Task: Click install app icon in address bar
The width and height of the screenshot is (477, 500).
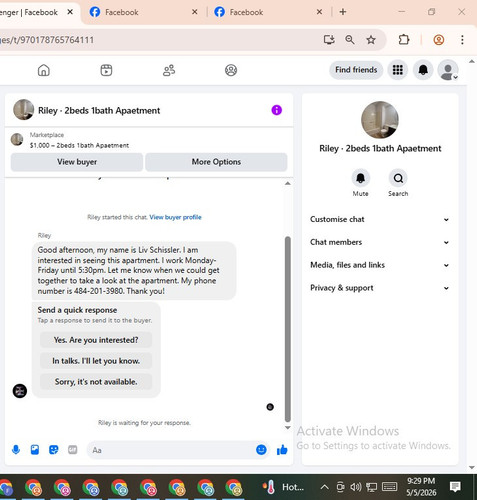Action: [329, 40]
